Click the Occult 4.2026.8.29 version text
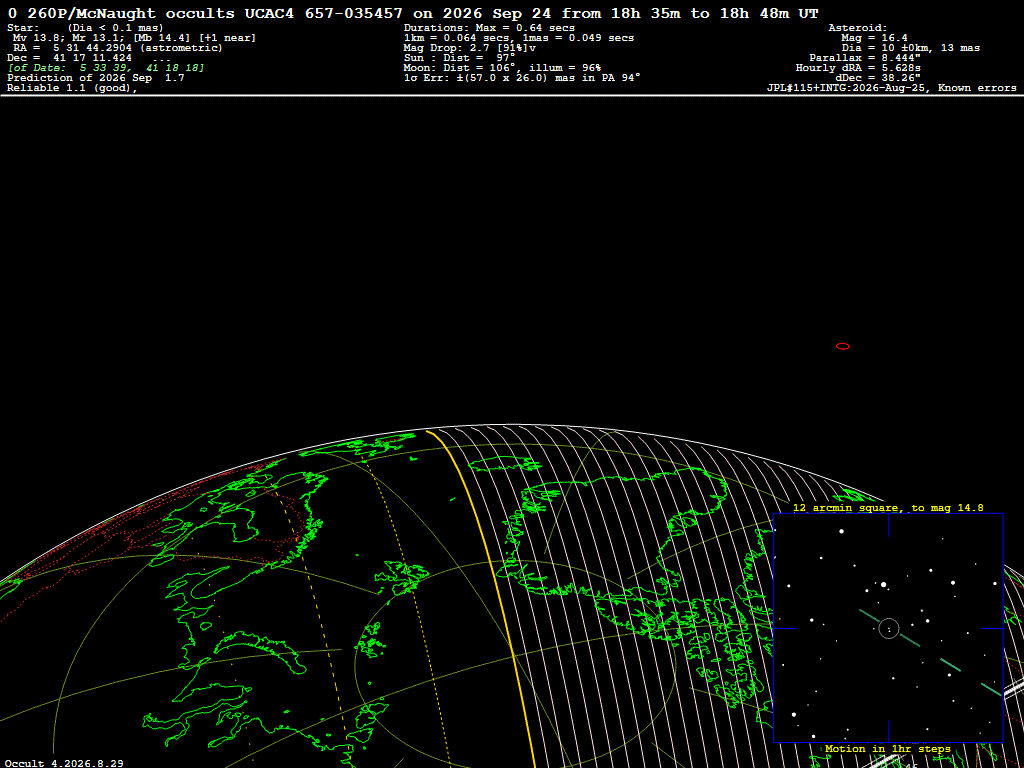The height and width of the screenshot is (768, 1024). point(65,763)
